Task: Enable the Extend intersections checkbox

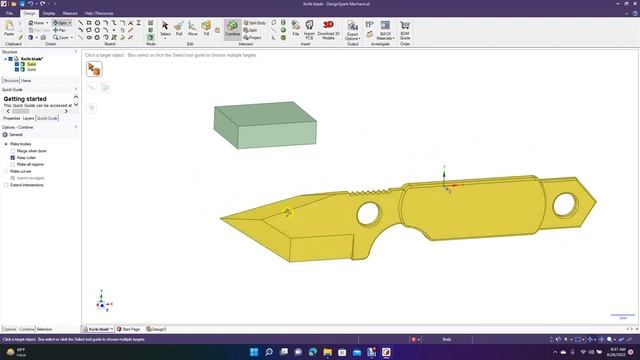Action: click(6, 185)
